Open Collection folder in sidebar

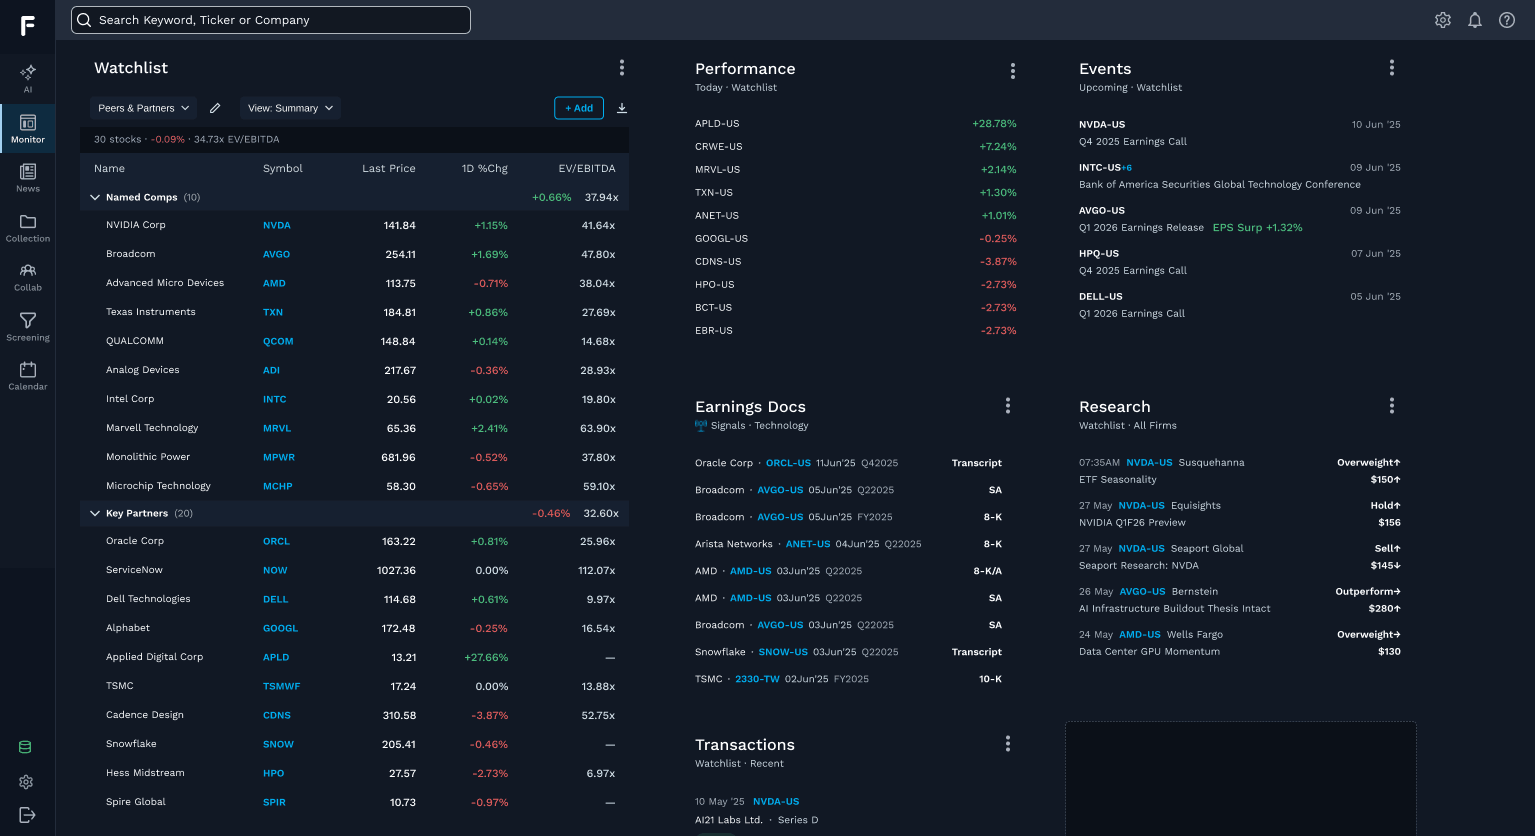point(28,228)
